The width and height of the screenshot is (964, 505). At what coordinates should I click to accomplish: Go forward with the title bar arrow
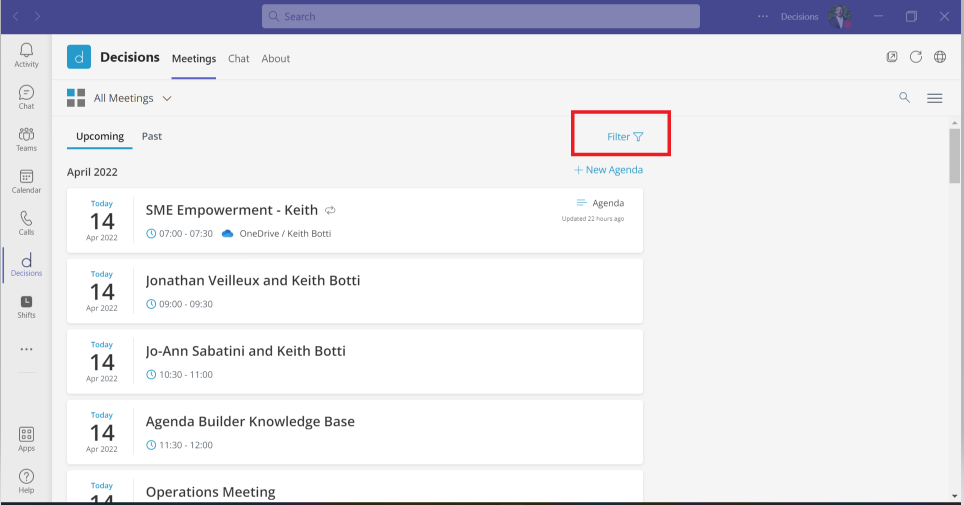coord(38,16)
